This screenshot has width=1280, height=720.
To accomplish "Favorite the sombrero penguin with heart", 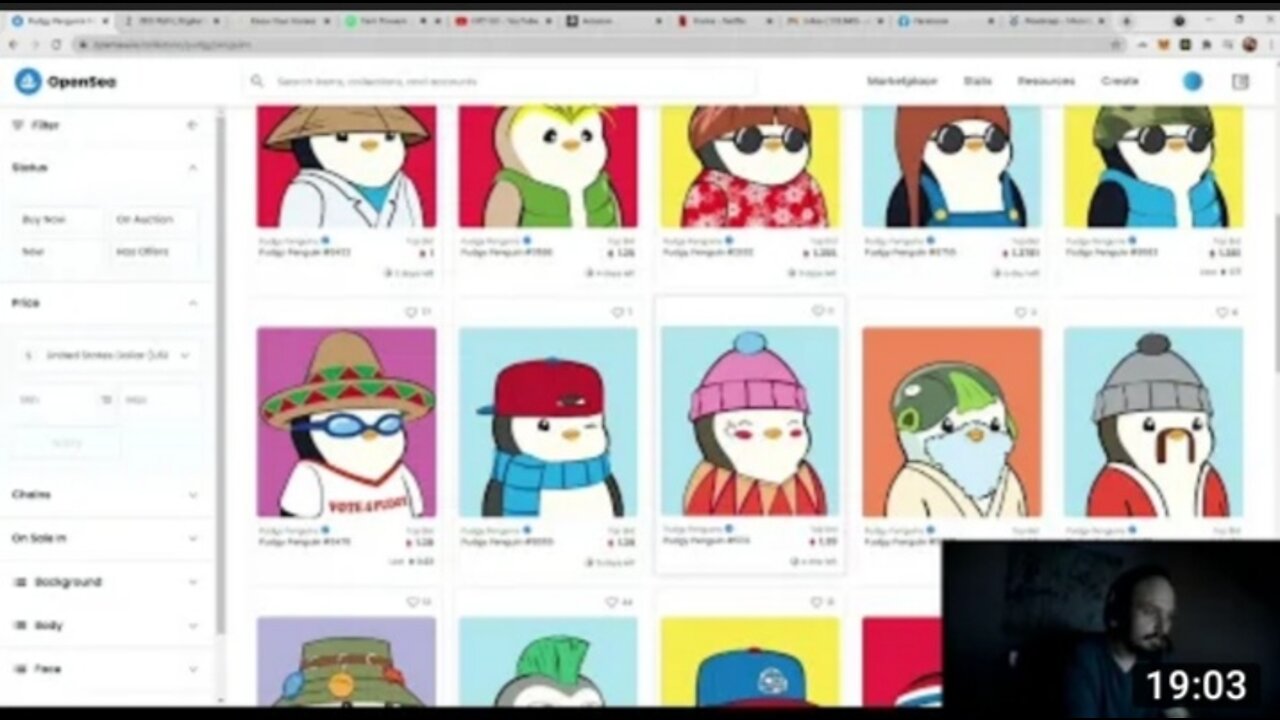I will [x=410, y=312].
